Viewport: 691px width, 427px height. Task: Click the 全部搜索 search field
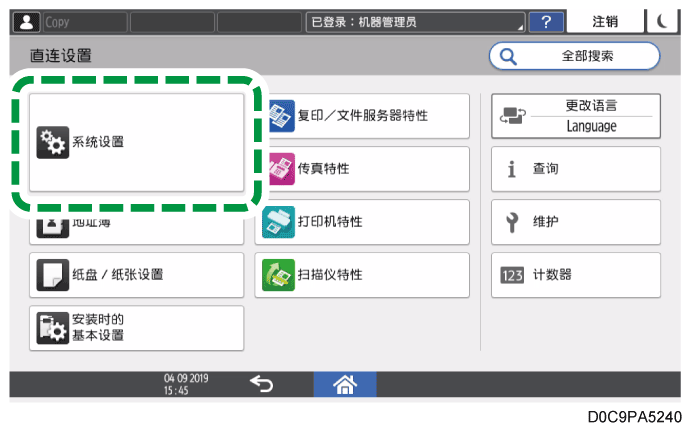pos(574,56)
